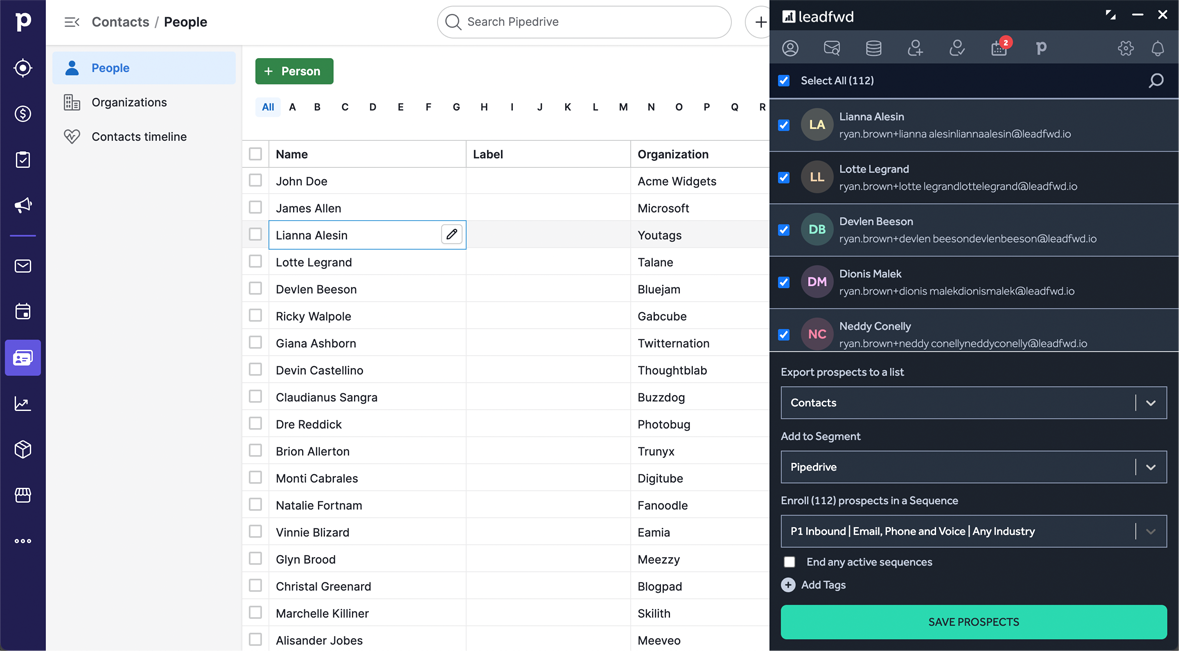Enable End any active sequences checkbox

coord(789,562)
